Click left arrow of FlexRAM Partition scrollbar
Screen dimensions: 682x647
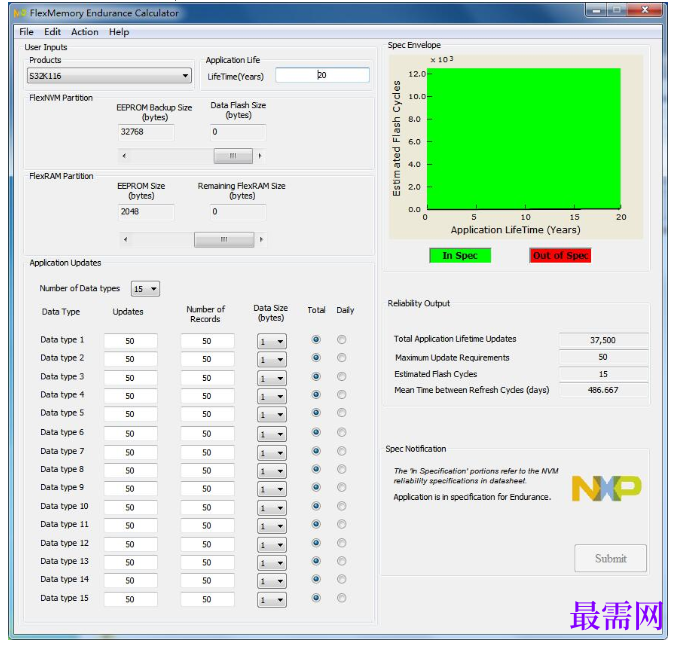[125, 239]
